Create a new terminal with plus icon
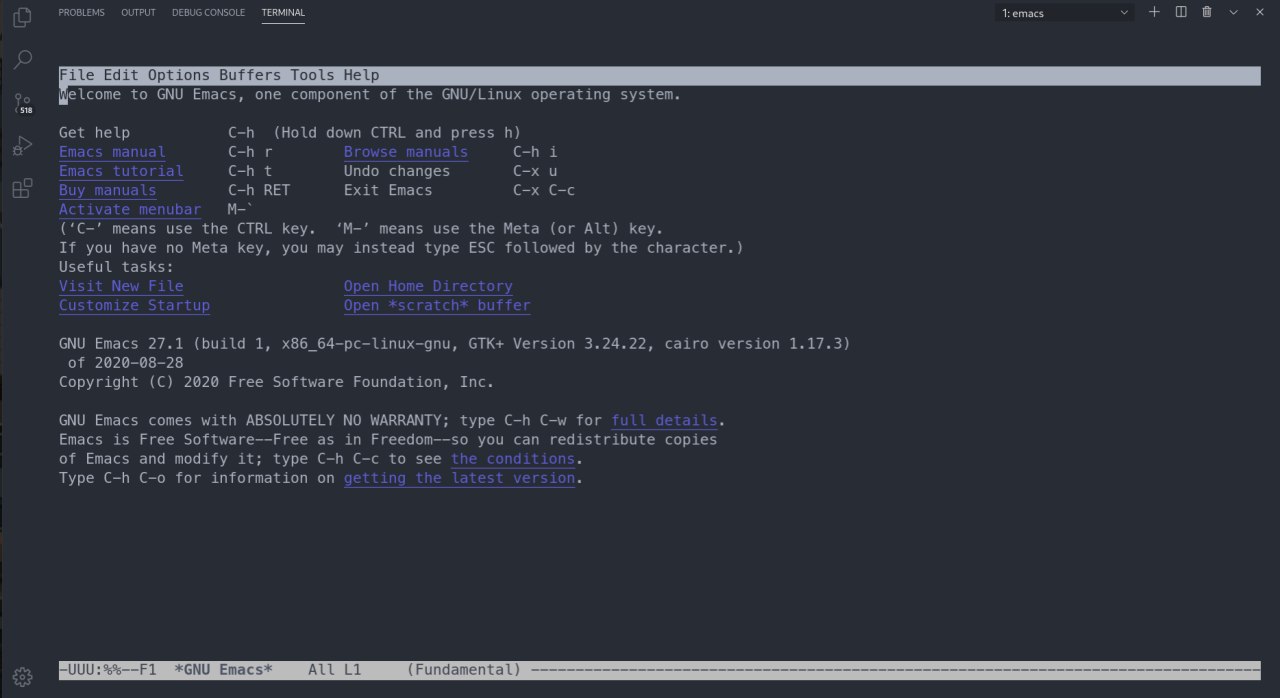 tap(1154, 12)
